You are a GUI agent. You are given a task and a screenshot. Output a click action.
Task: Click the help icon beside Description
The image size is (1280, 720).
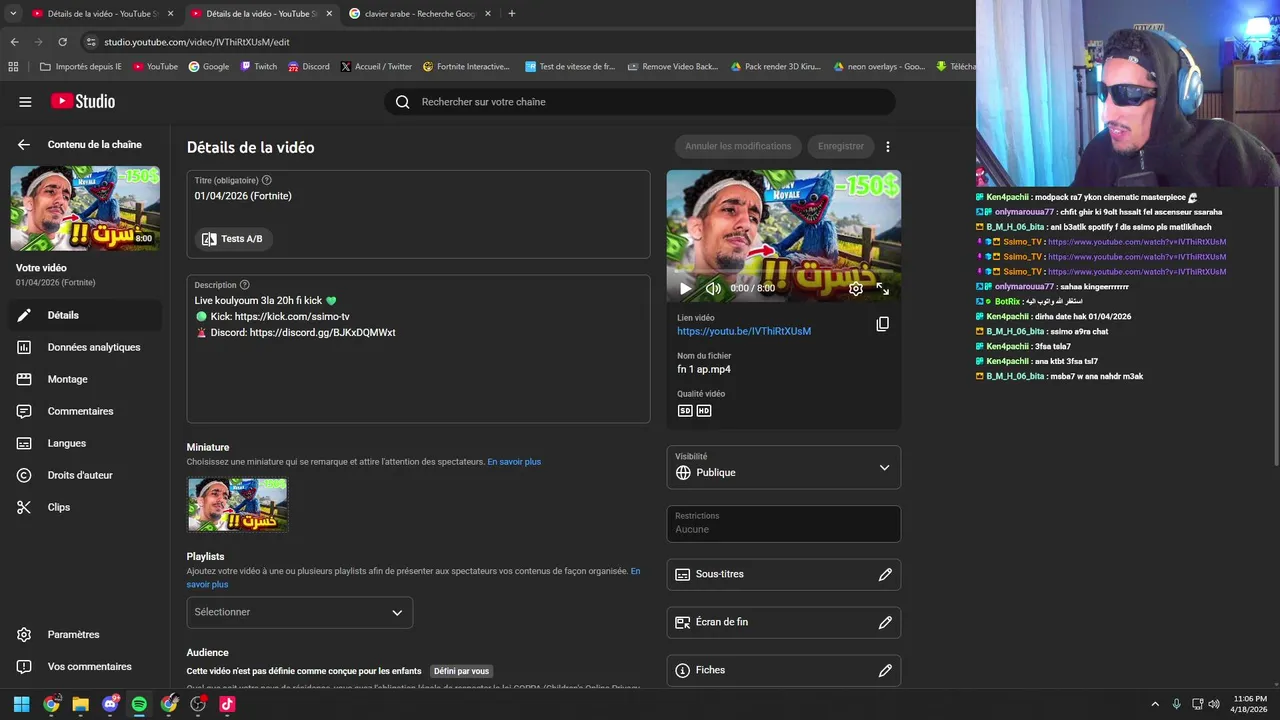[x=245, y=285]
